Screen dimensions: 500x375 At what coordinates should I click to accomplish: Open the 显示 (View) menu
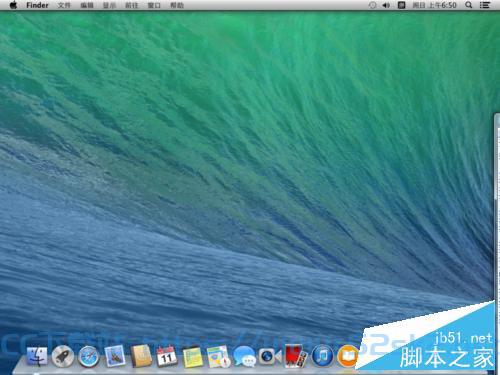pos(109,5)
